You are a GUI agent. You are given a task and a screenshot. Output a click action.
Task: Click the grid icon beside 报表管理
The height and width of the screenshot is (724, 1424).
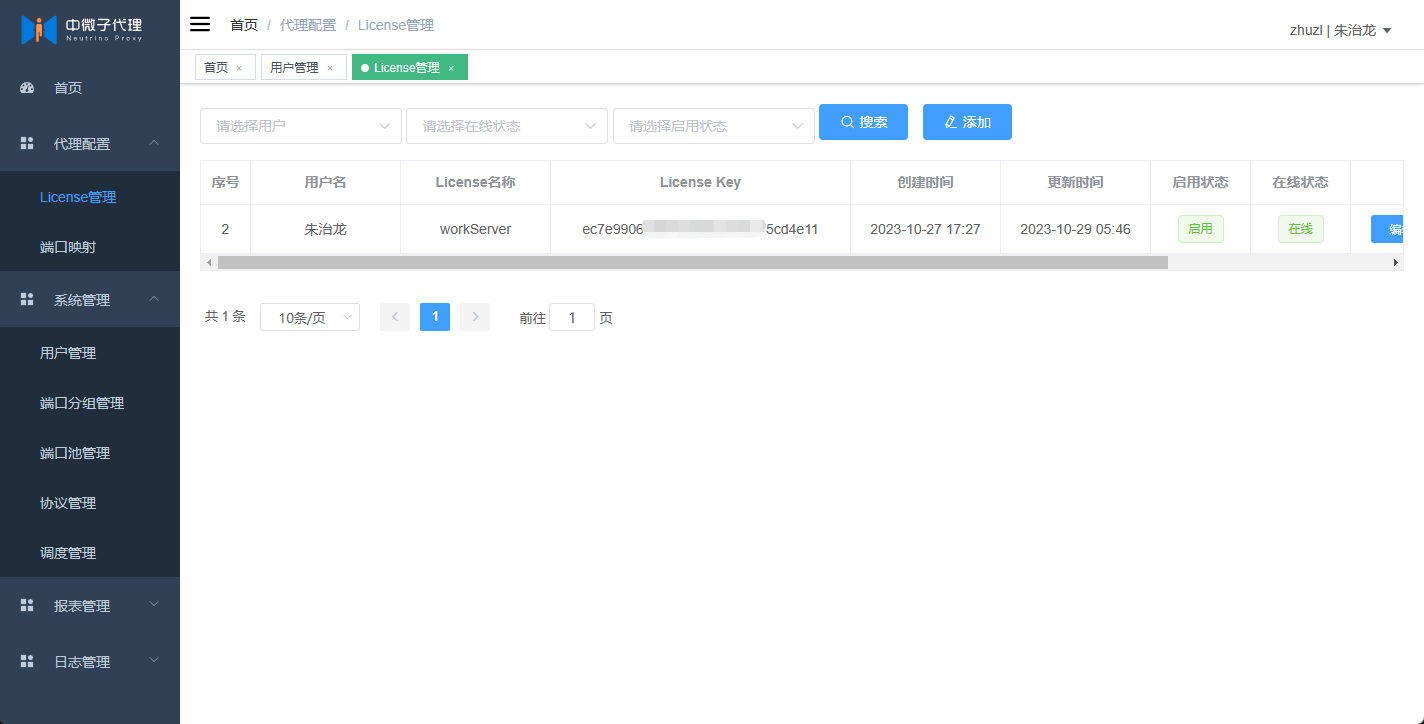tap(27, 606)
